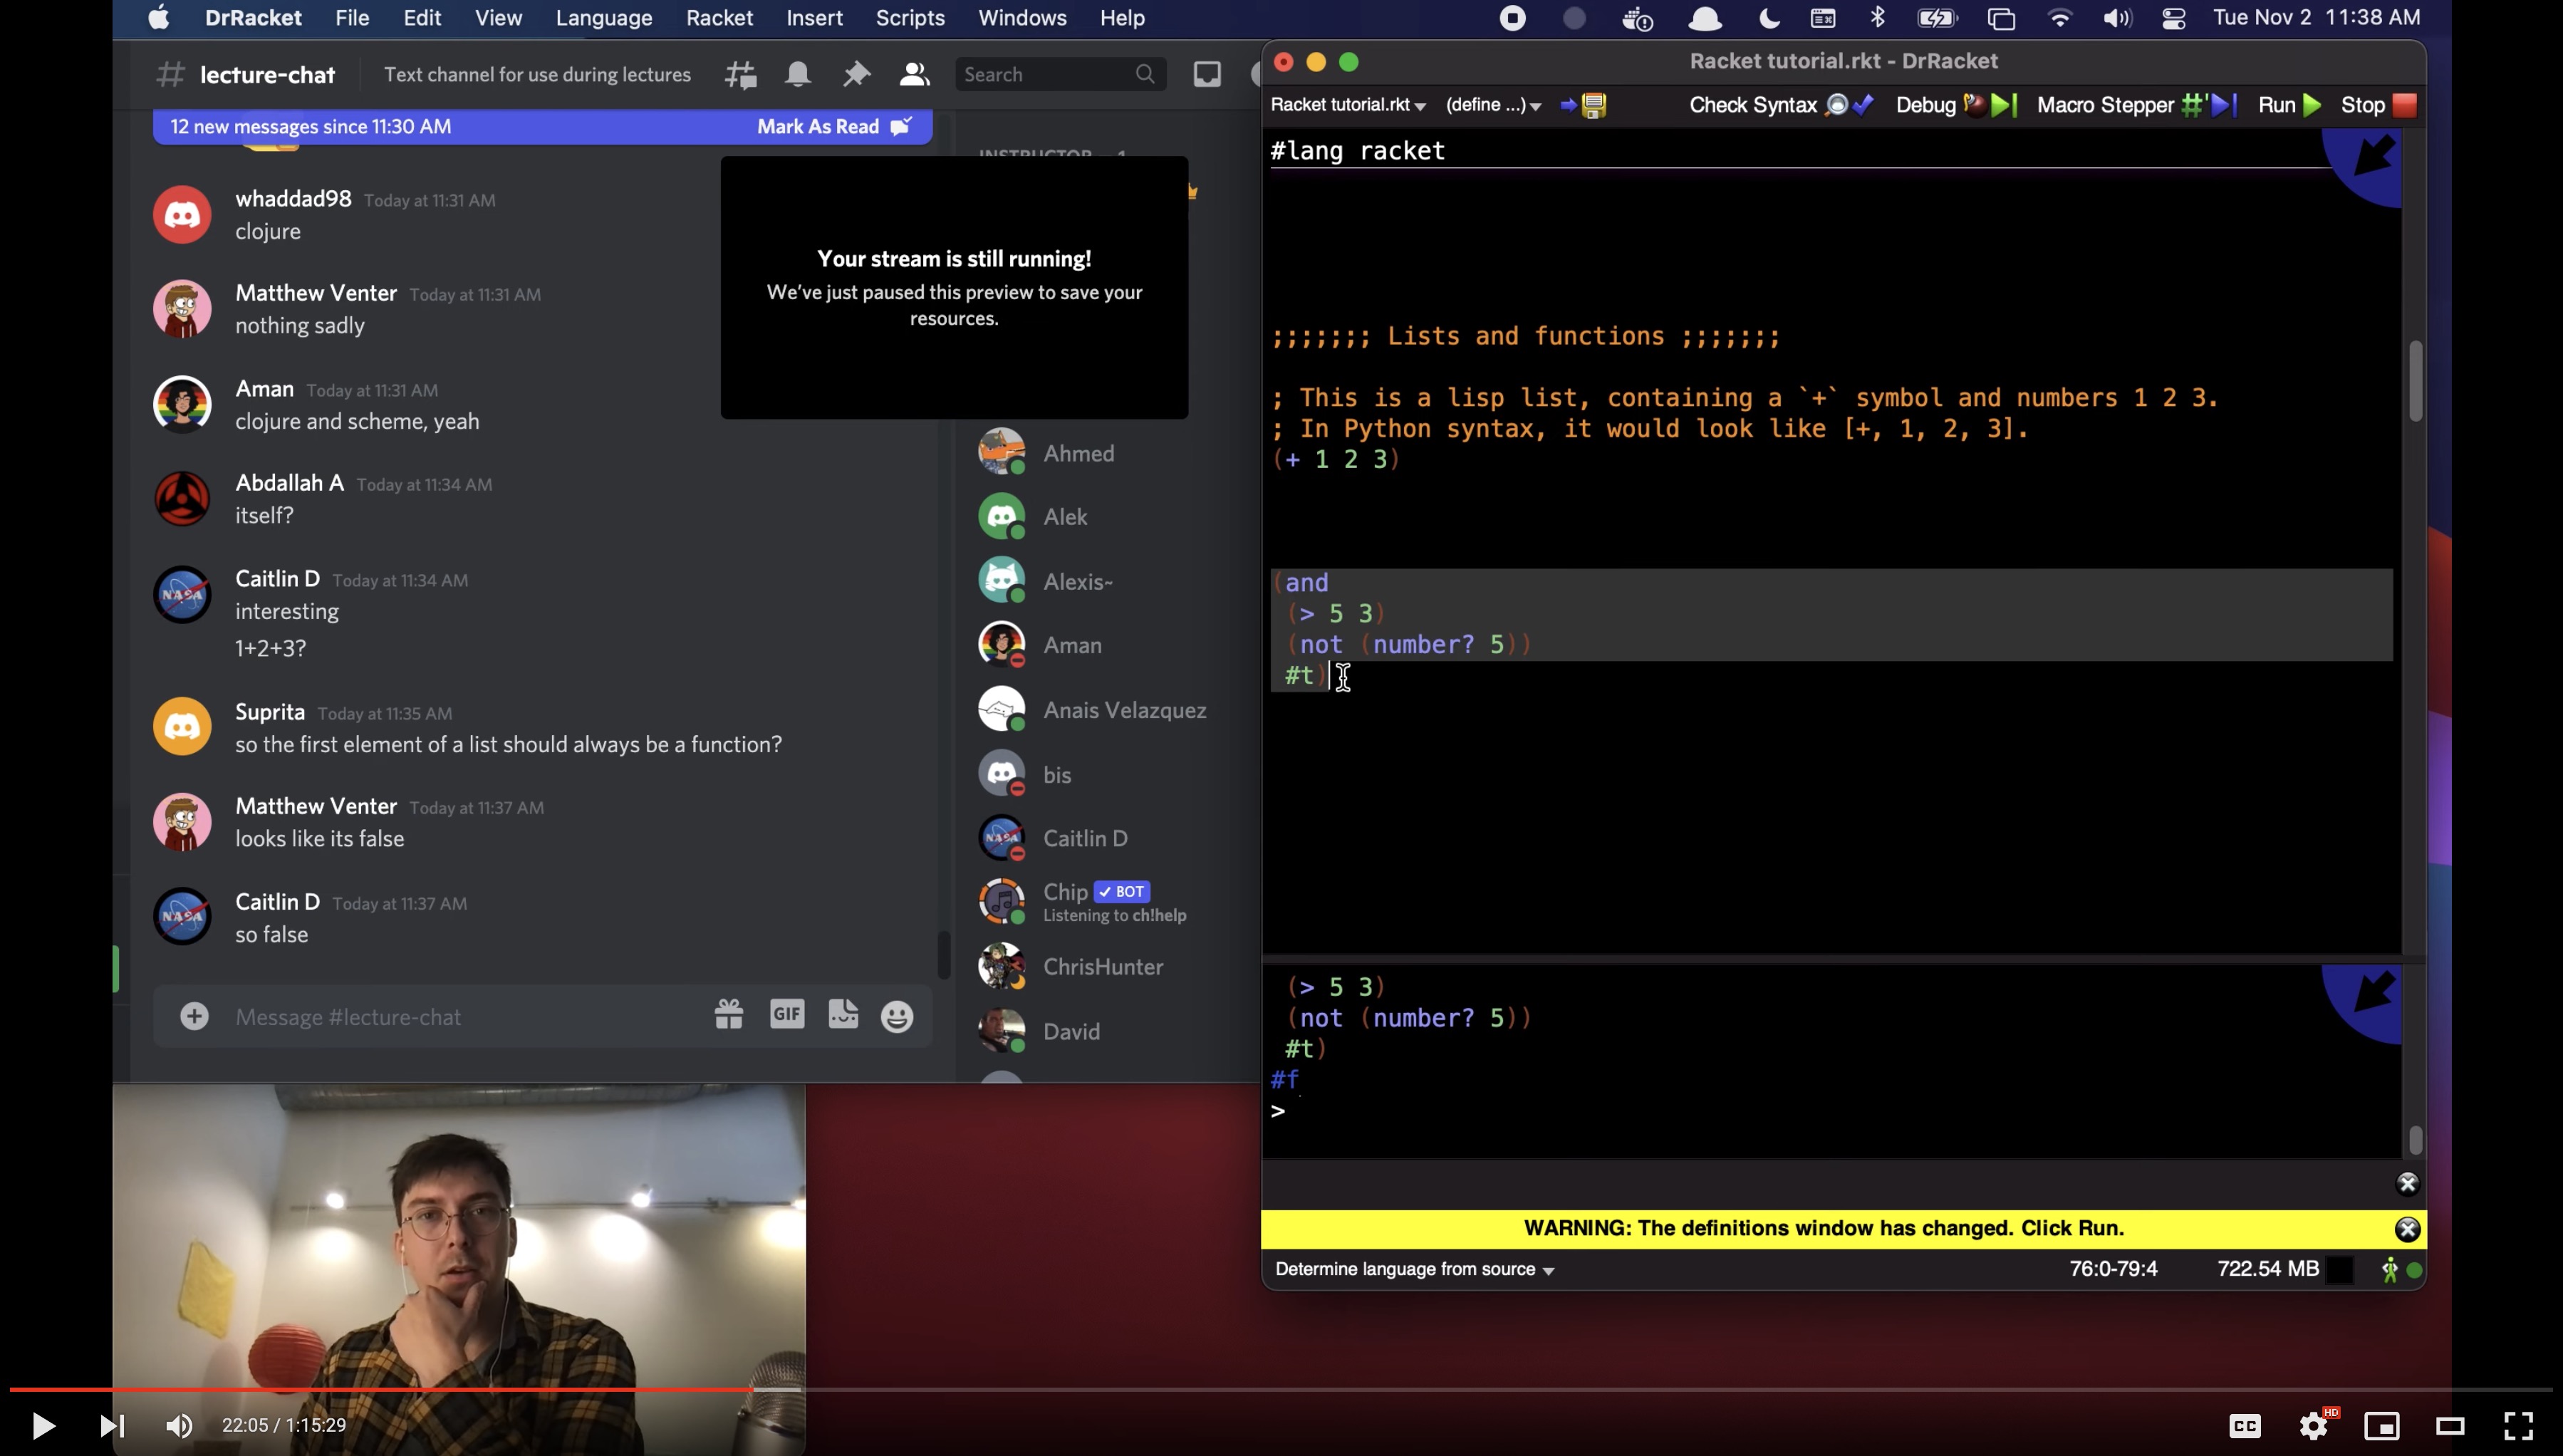
Task: Mute the video player volume
Action: coord(179,1426)
